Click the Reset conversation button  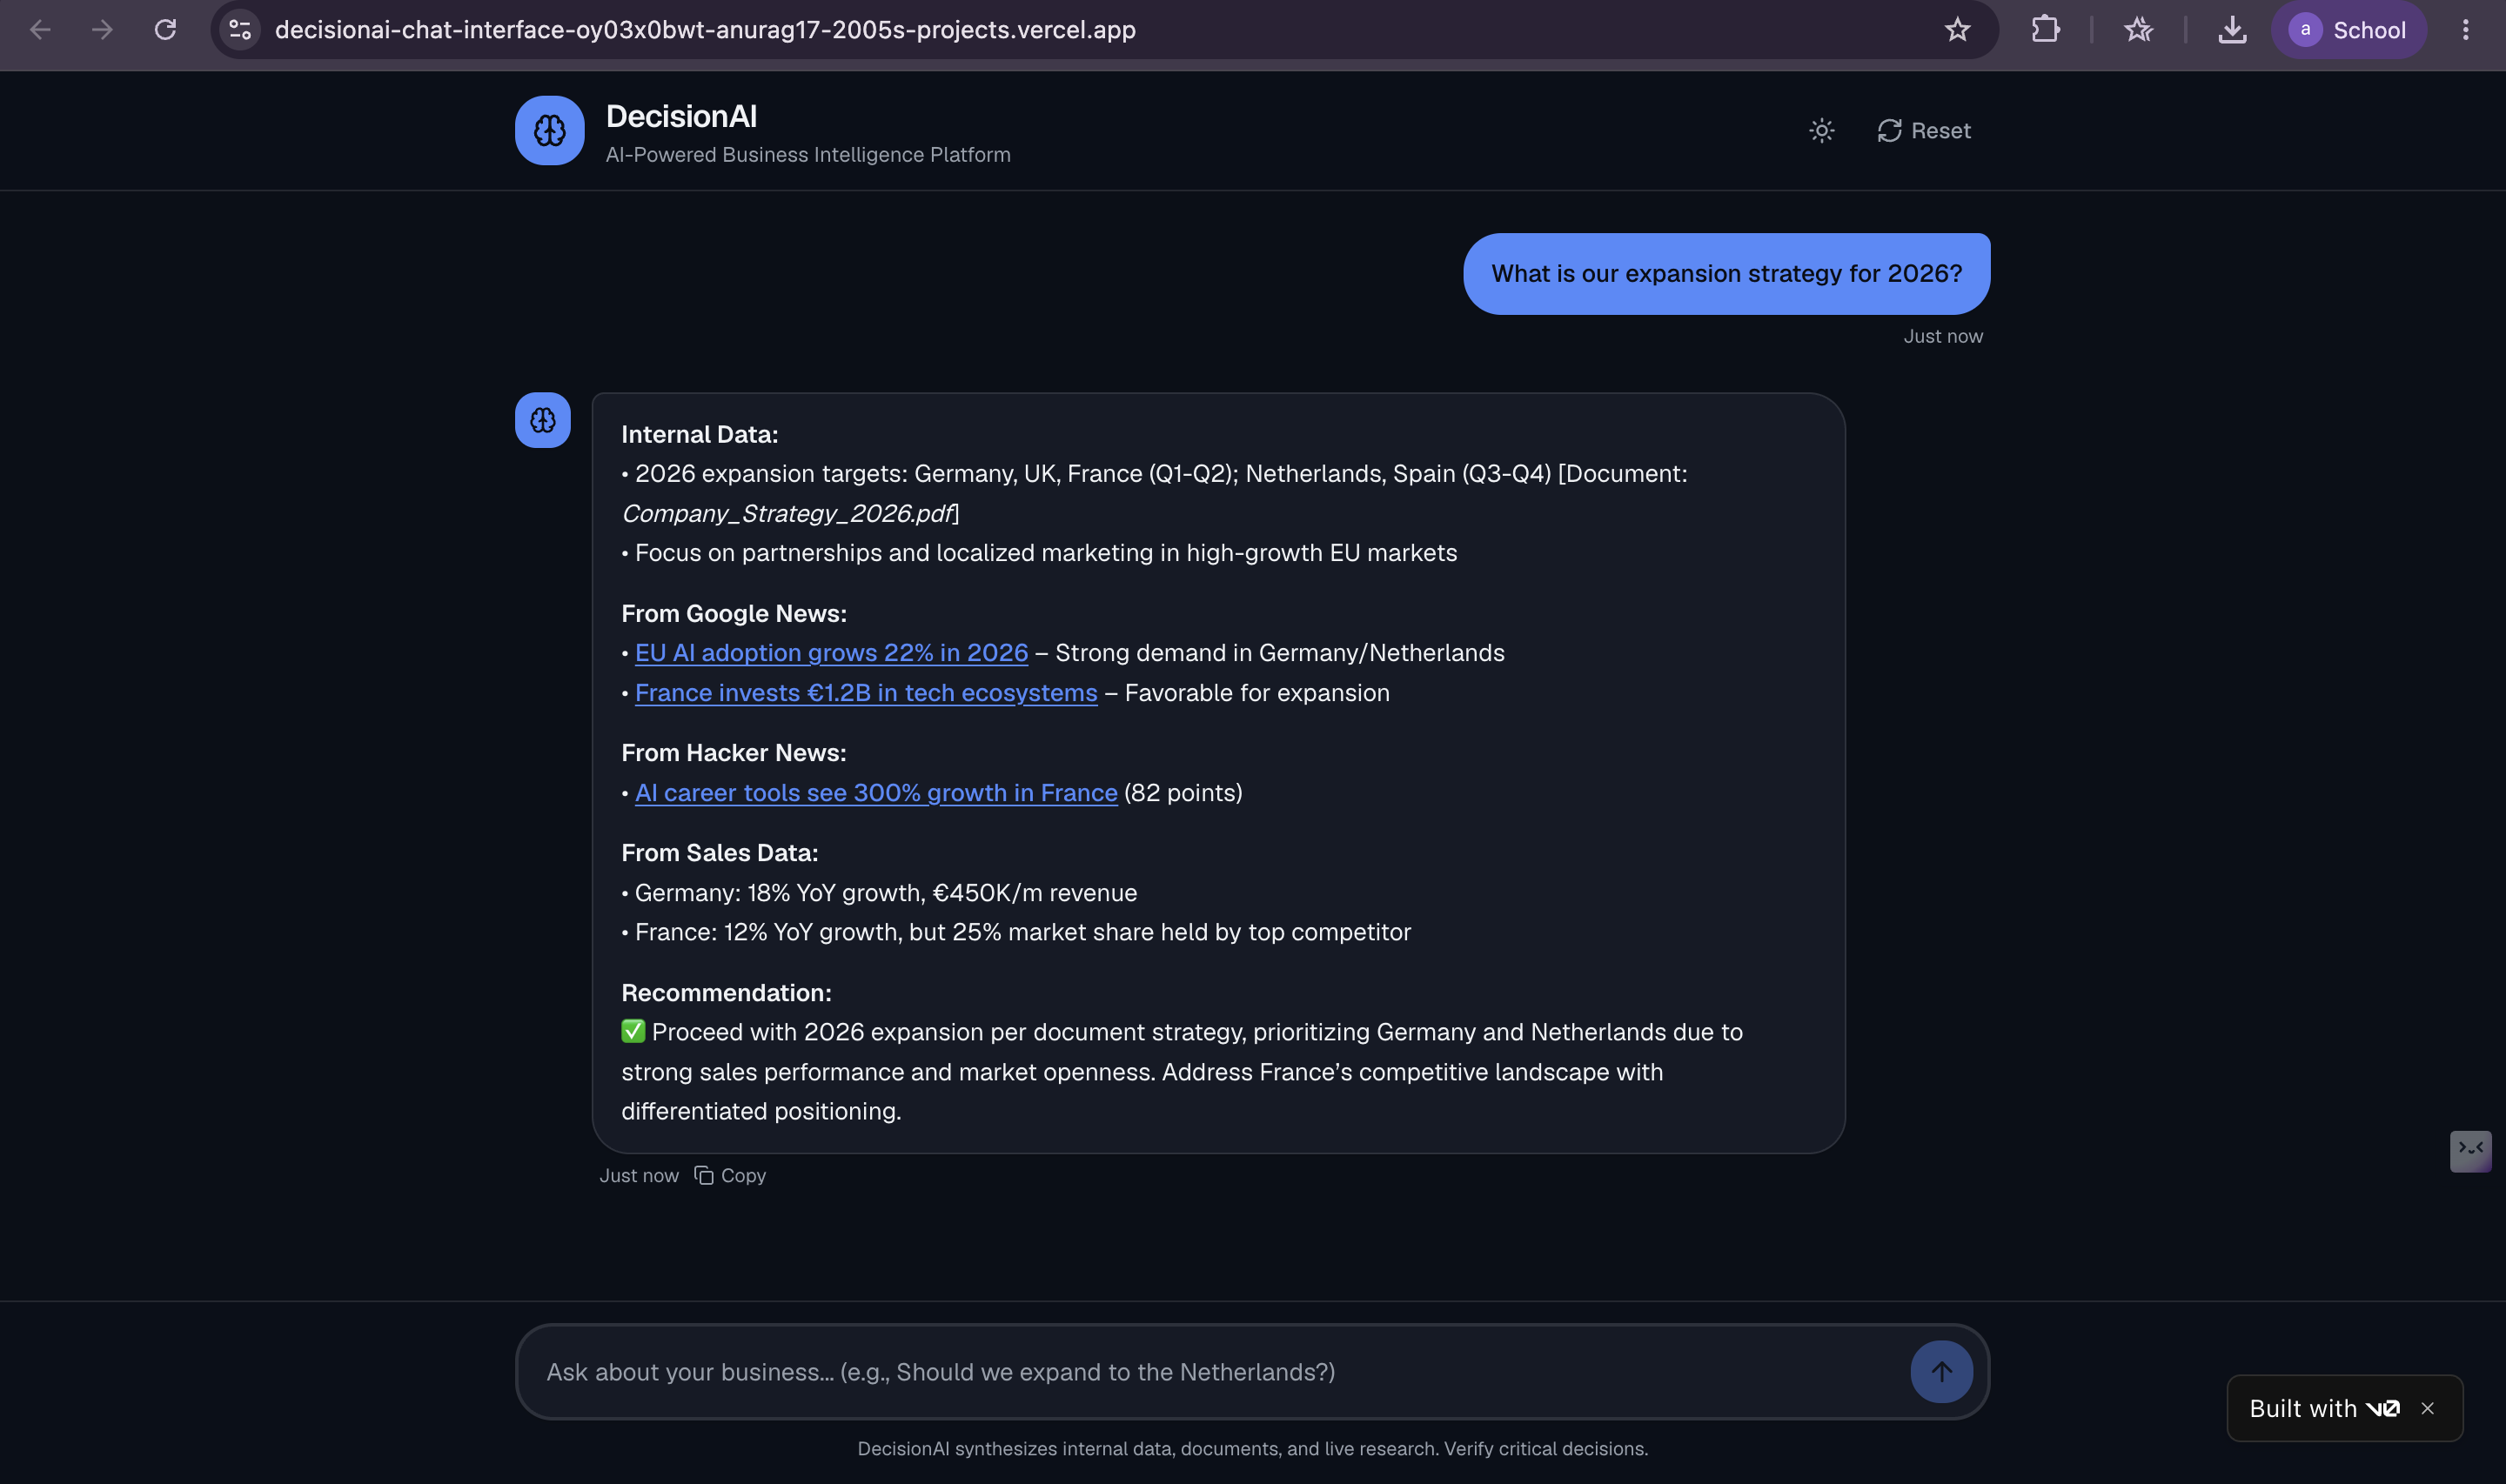click(x=1923, y=131)
